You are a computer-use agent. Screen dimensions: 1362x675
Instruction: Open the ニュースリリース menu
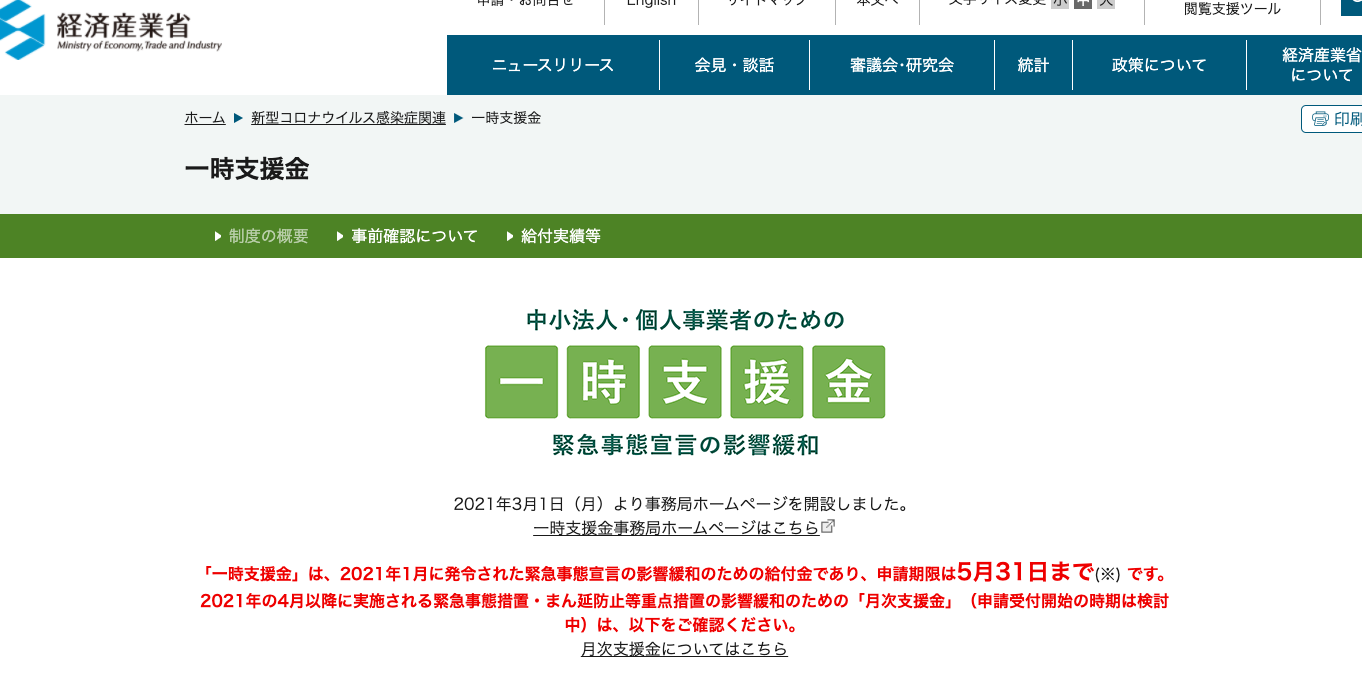pos(552,65)
